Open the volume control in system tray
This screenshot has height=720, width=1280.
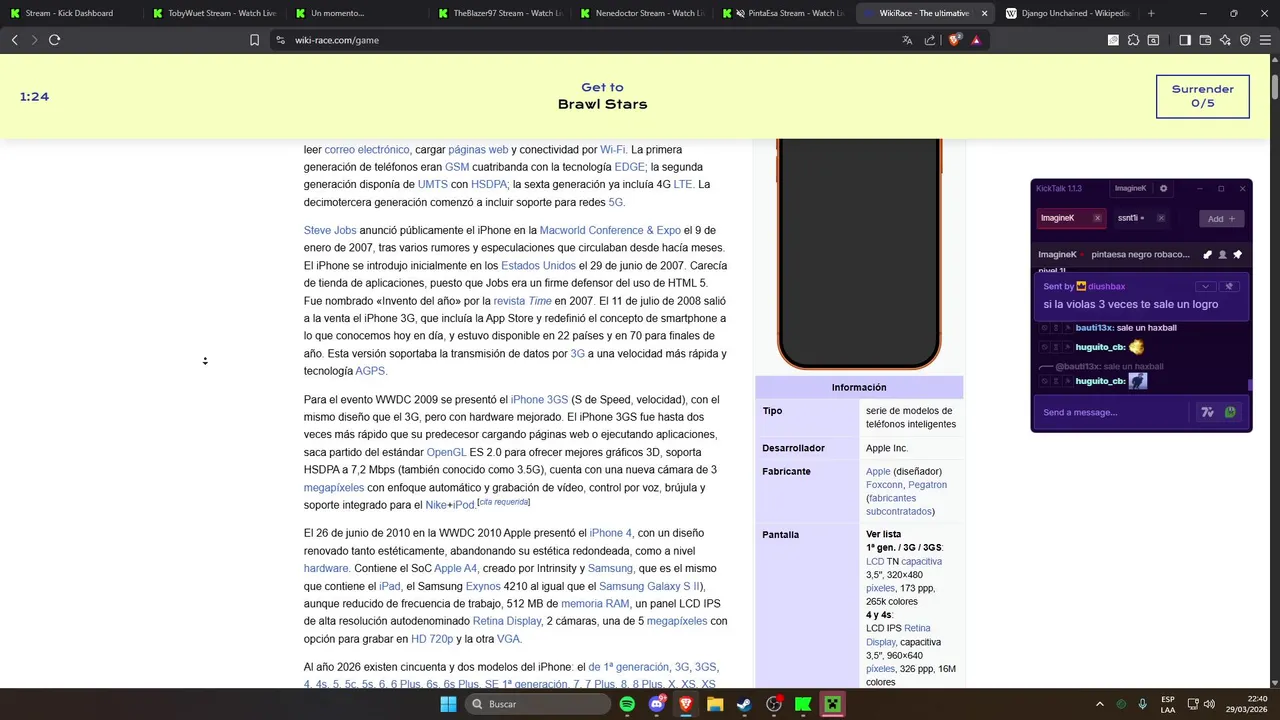pos(1209,704)
